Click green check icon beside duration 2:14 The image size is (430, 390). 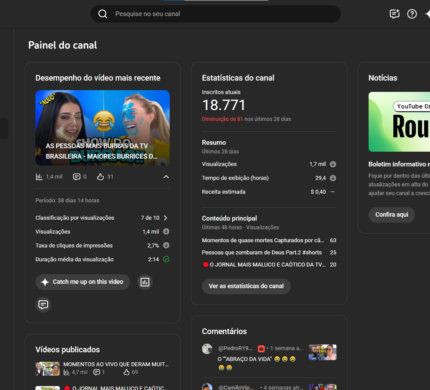(x=166, y=259)
